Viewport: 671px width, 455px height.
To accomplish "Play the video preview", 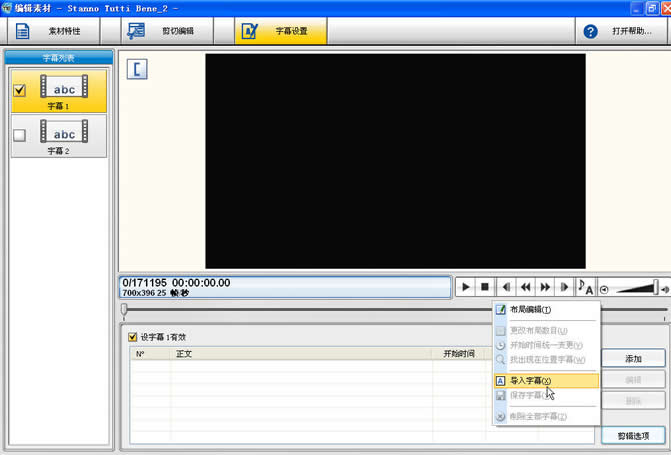I will click(x=466, y=287).
